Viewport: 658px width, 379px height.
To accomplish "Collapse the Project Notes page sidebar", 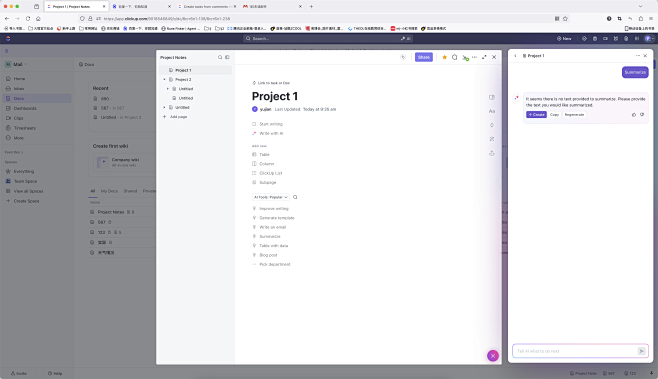I will (227, 57).
